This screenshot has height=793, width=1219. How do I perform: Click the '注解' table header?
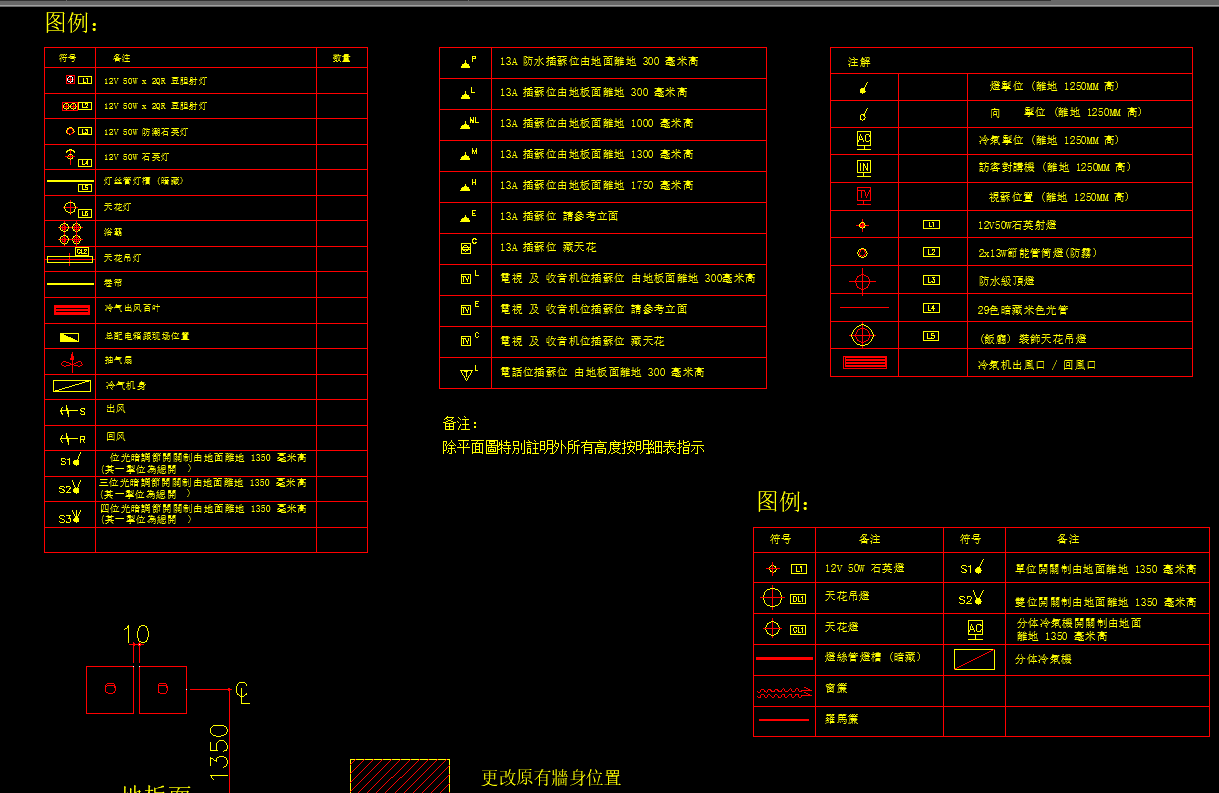click(x=859, y=62)
